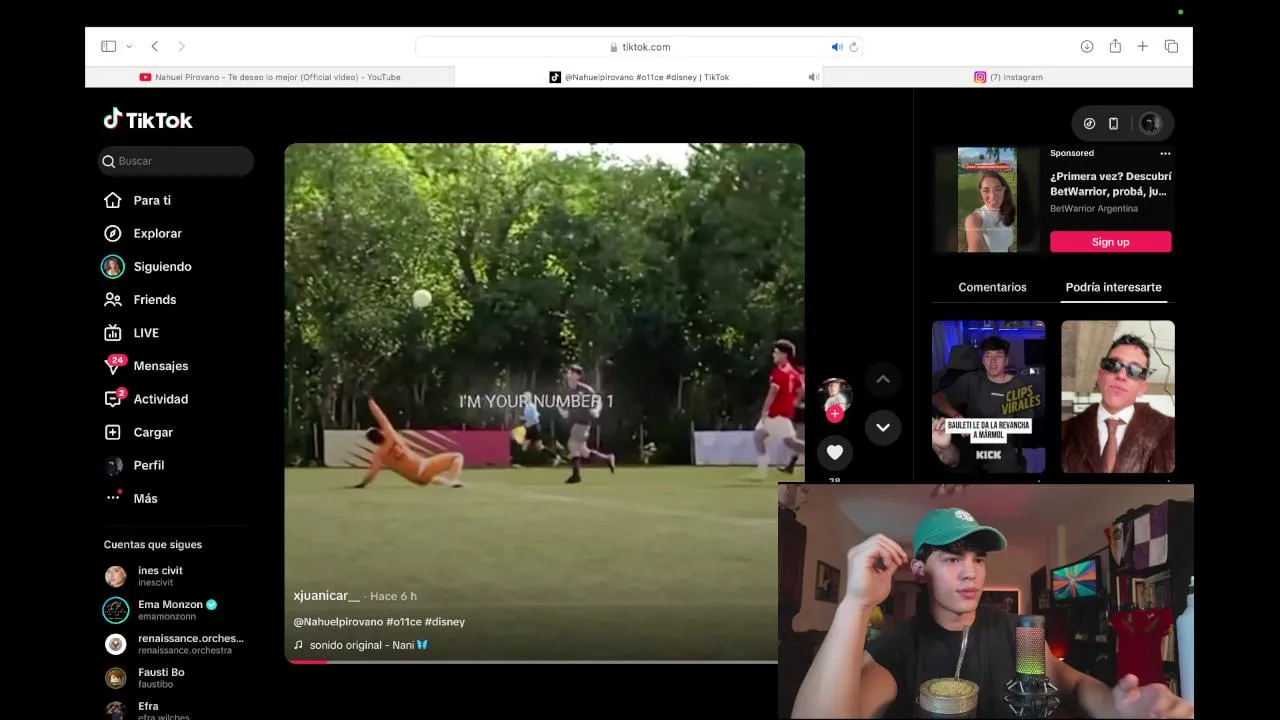Open Safari downloads
This screenshot has height=720, width=1280.
[1087, 46]
